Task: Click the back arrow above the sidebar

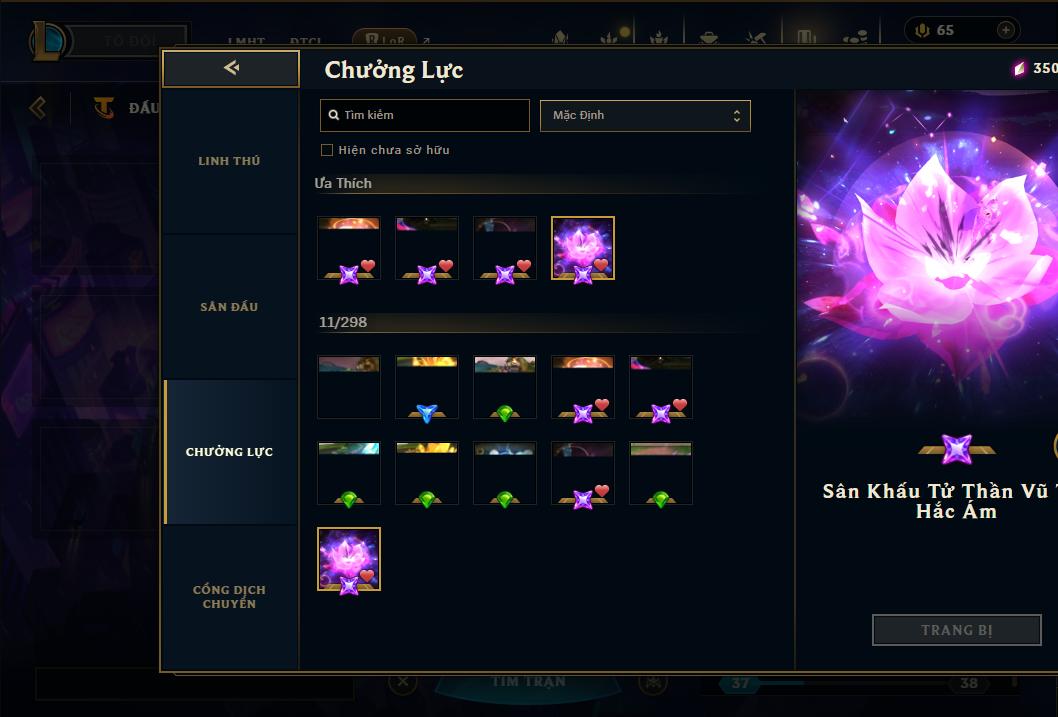Action: point(231,67)
